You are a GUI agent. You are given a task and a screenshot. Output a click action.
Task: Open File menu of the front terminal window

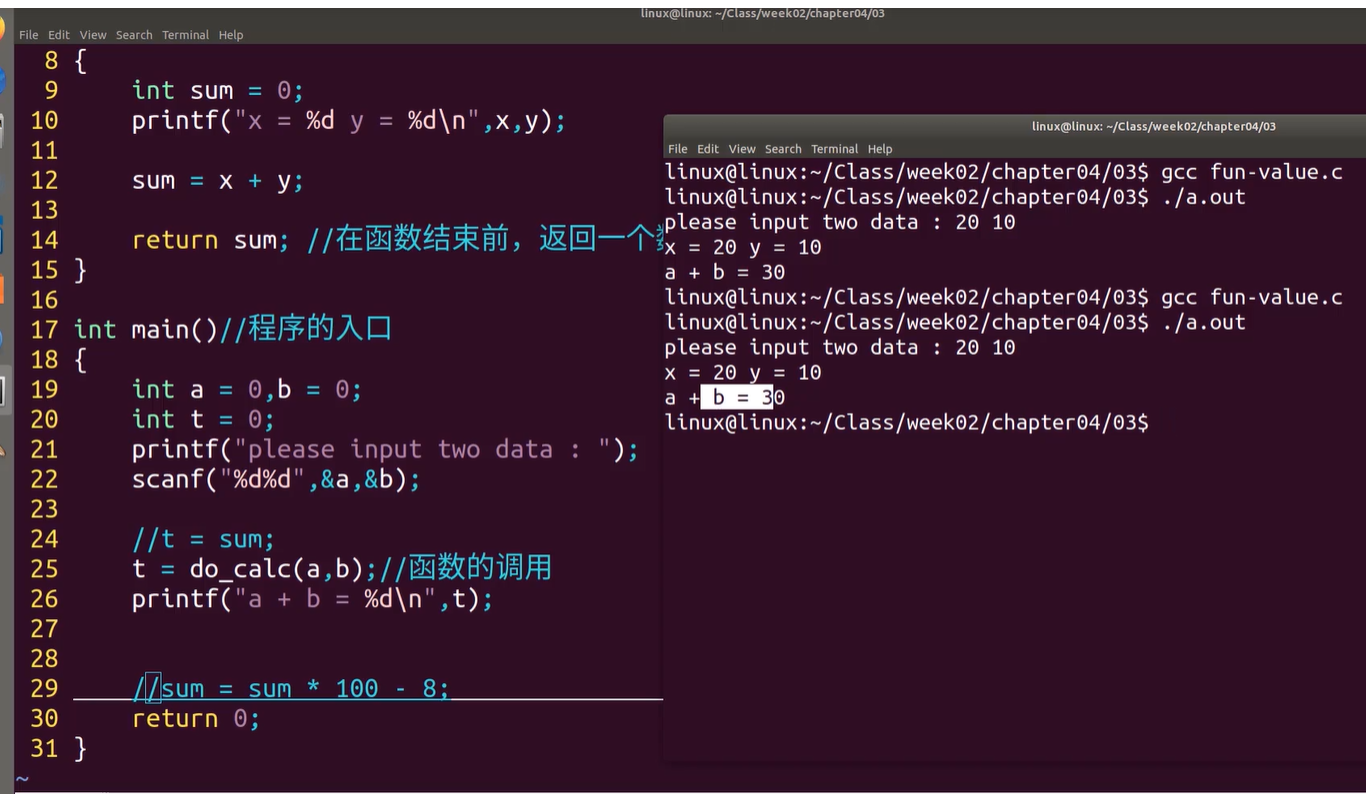(678, 149)
